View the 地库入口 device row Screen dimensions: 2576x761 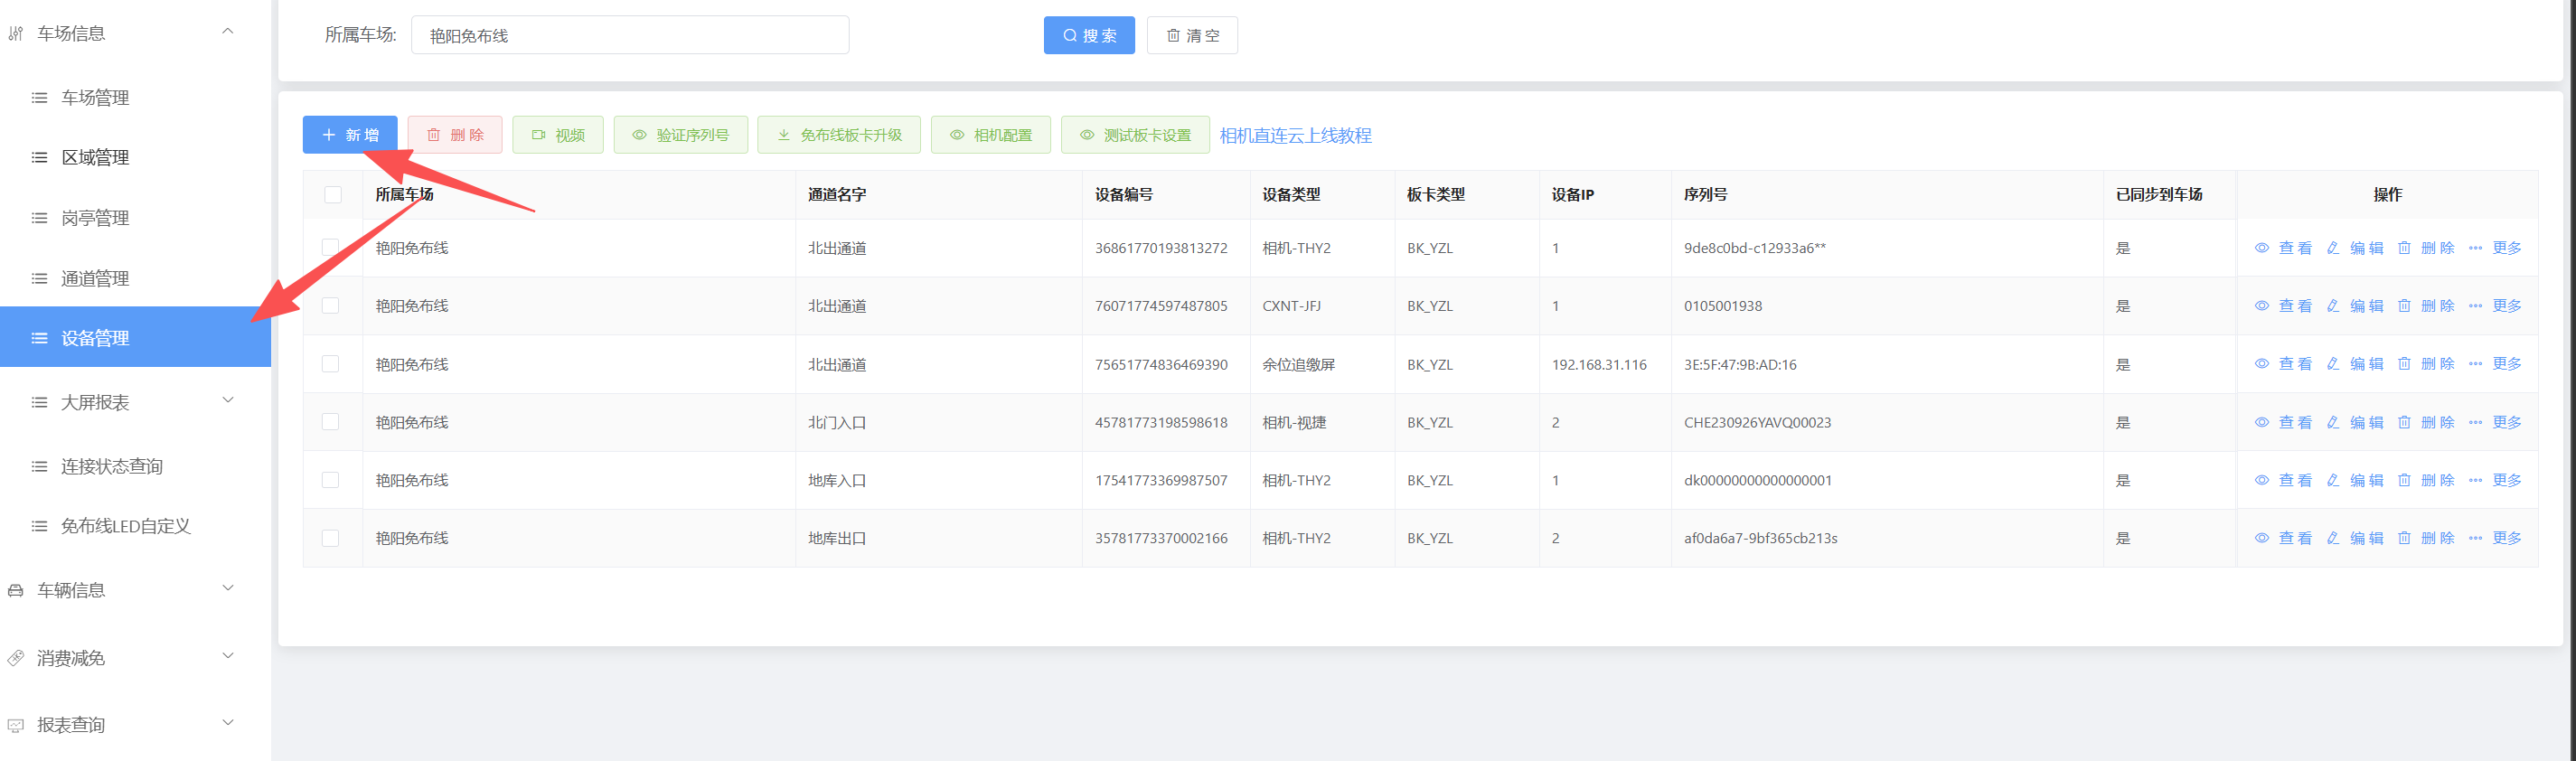pyautogui.click(x=2283, y=480)
